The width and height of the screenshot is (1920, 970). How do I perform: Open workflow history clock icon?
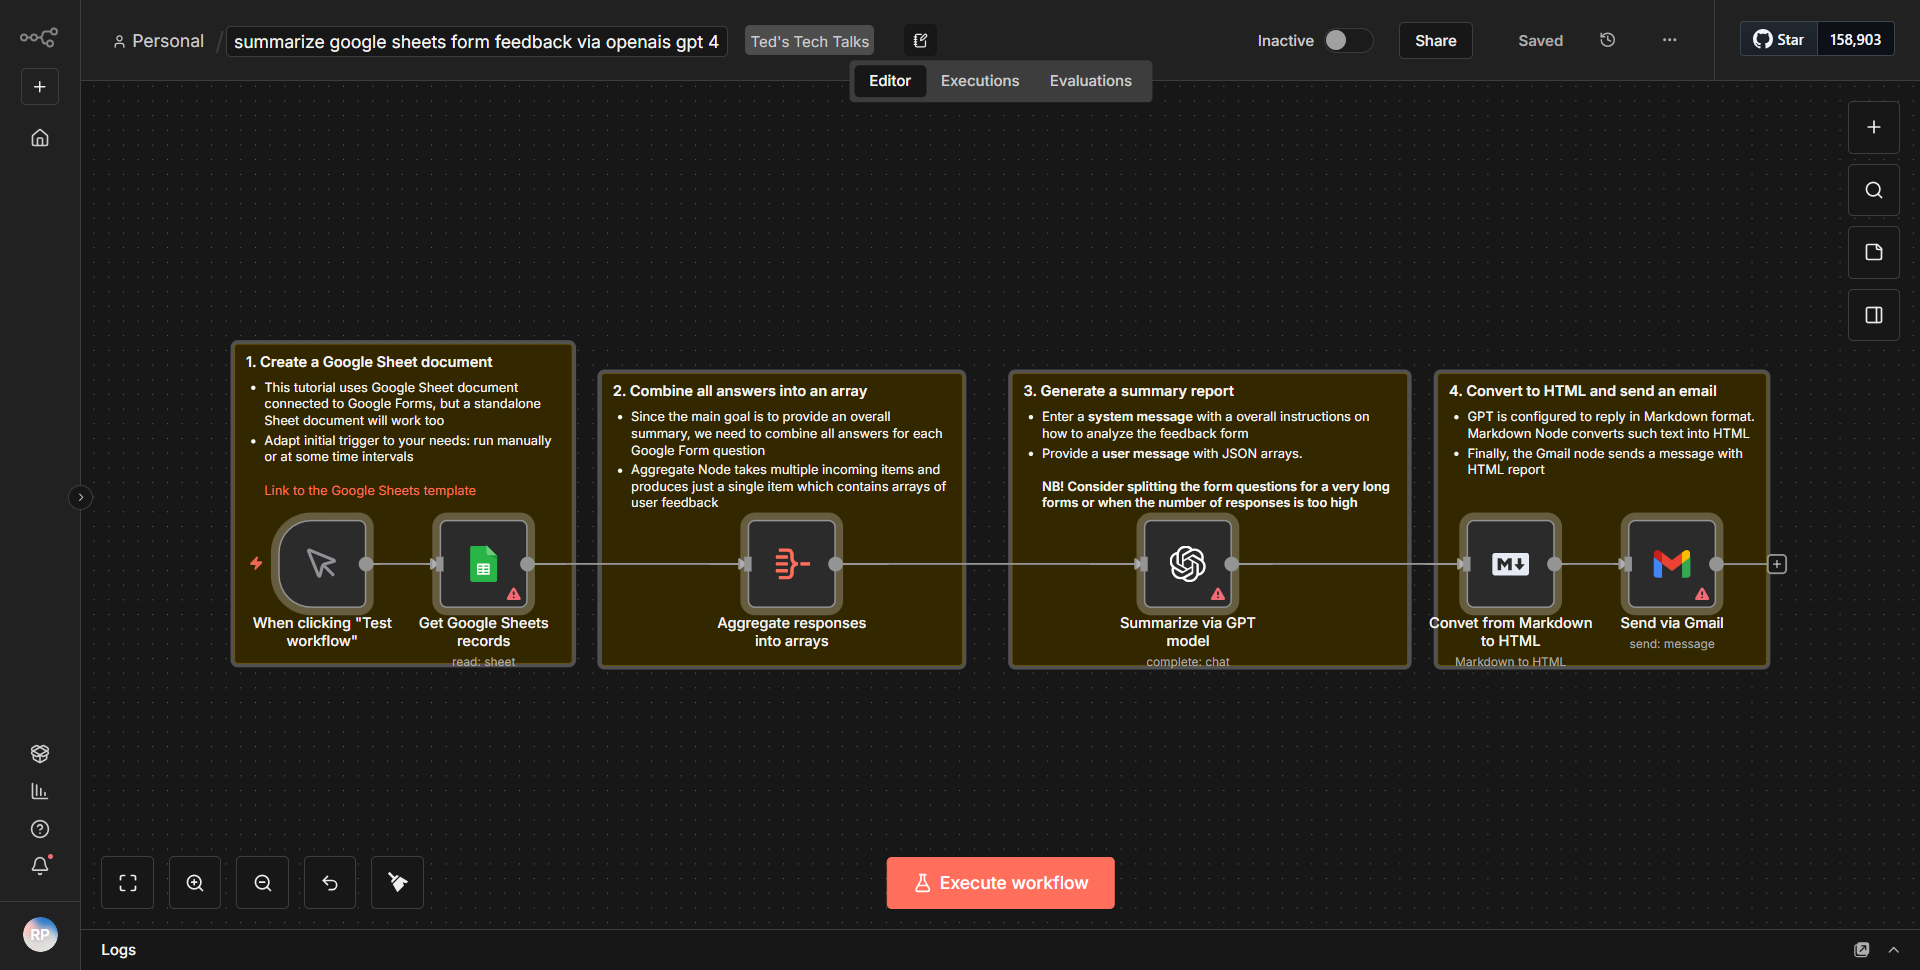tap(1608, 40)
